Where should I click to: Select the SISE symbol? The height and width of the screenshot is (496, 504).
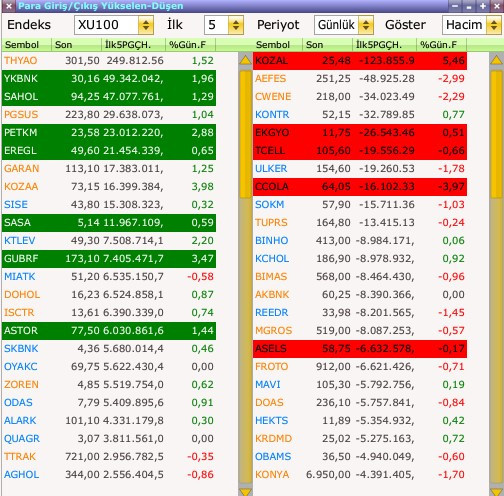pyautogui.click(x=16, y=205)
